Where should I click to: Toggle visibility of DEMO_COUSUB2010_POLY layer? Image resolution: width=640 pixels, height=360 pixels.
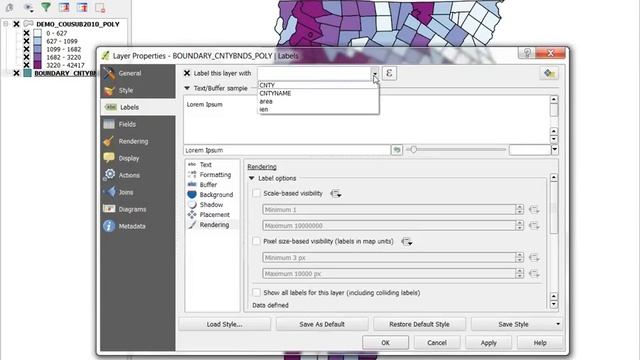point(16,24)
